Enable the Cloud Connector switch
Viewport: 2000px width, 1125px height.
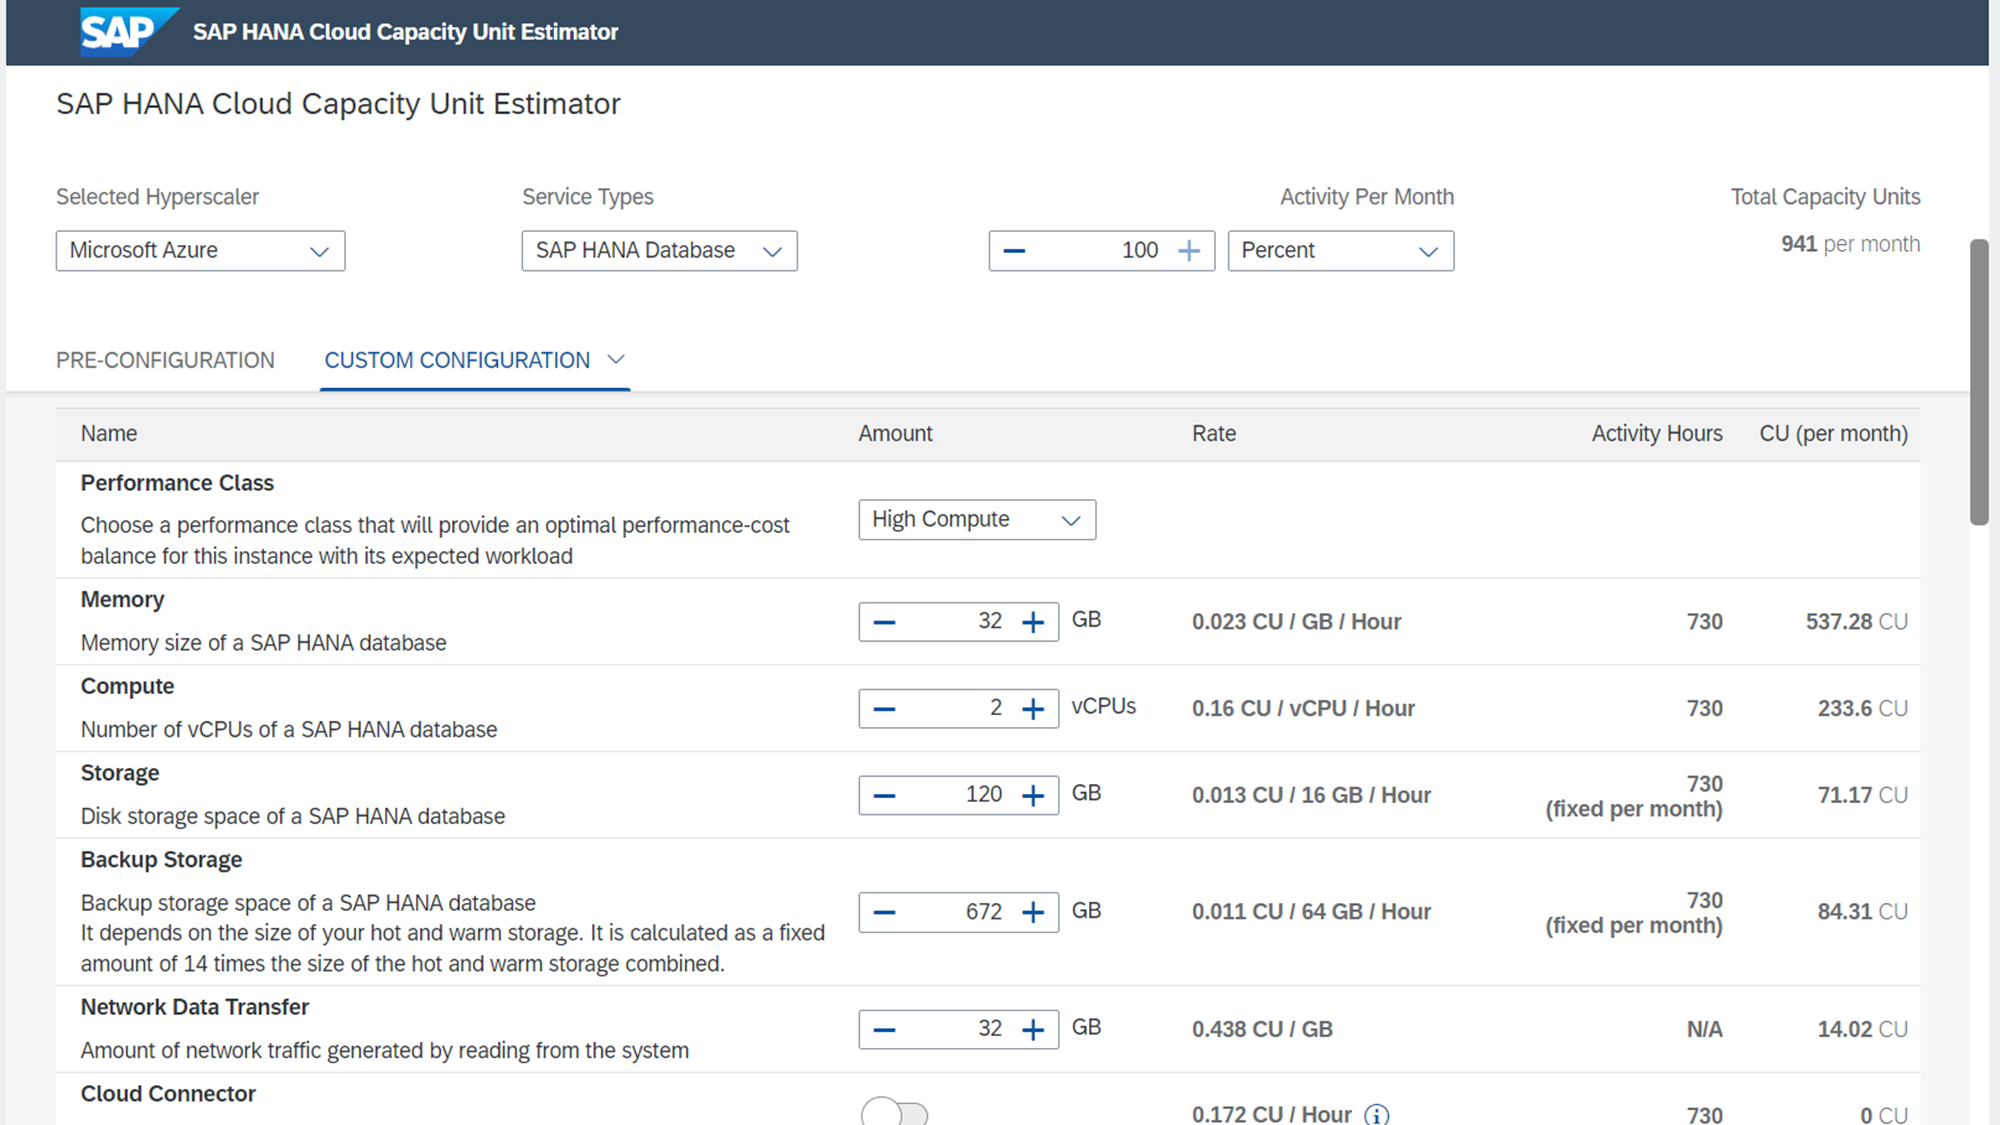tap(895, 1113)
